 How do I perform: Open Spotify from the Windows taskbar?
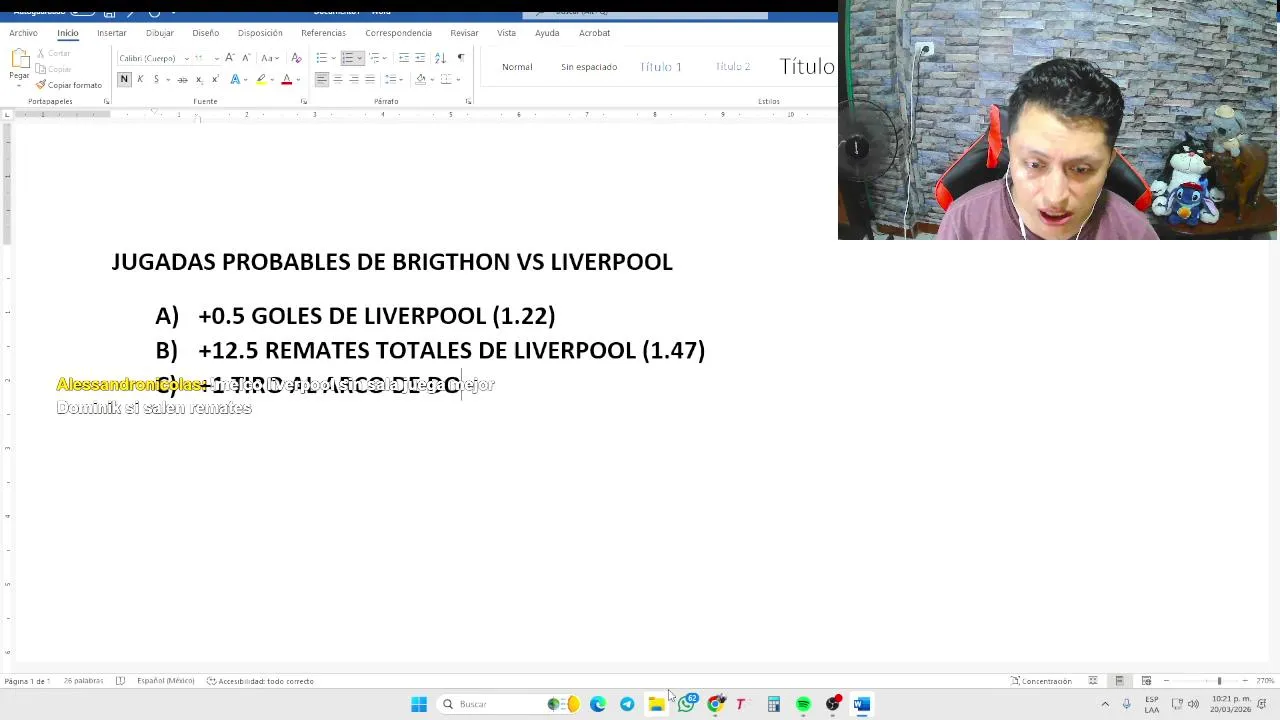point(803,704)
